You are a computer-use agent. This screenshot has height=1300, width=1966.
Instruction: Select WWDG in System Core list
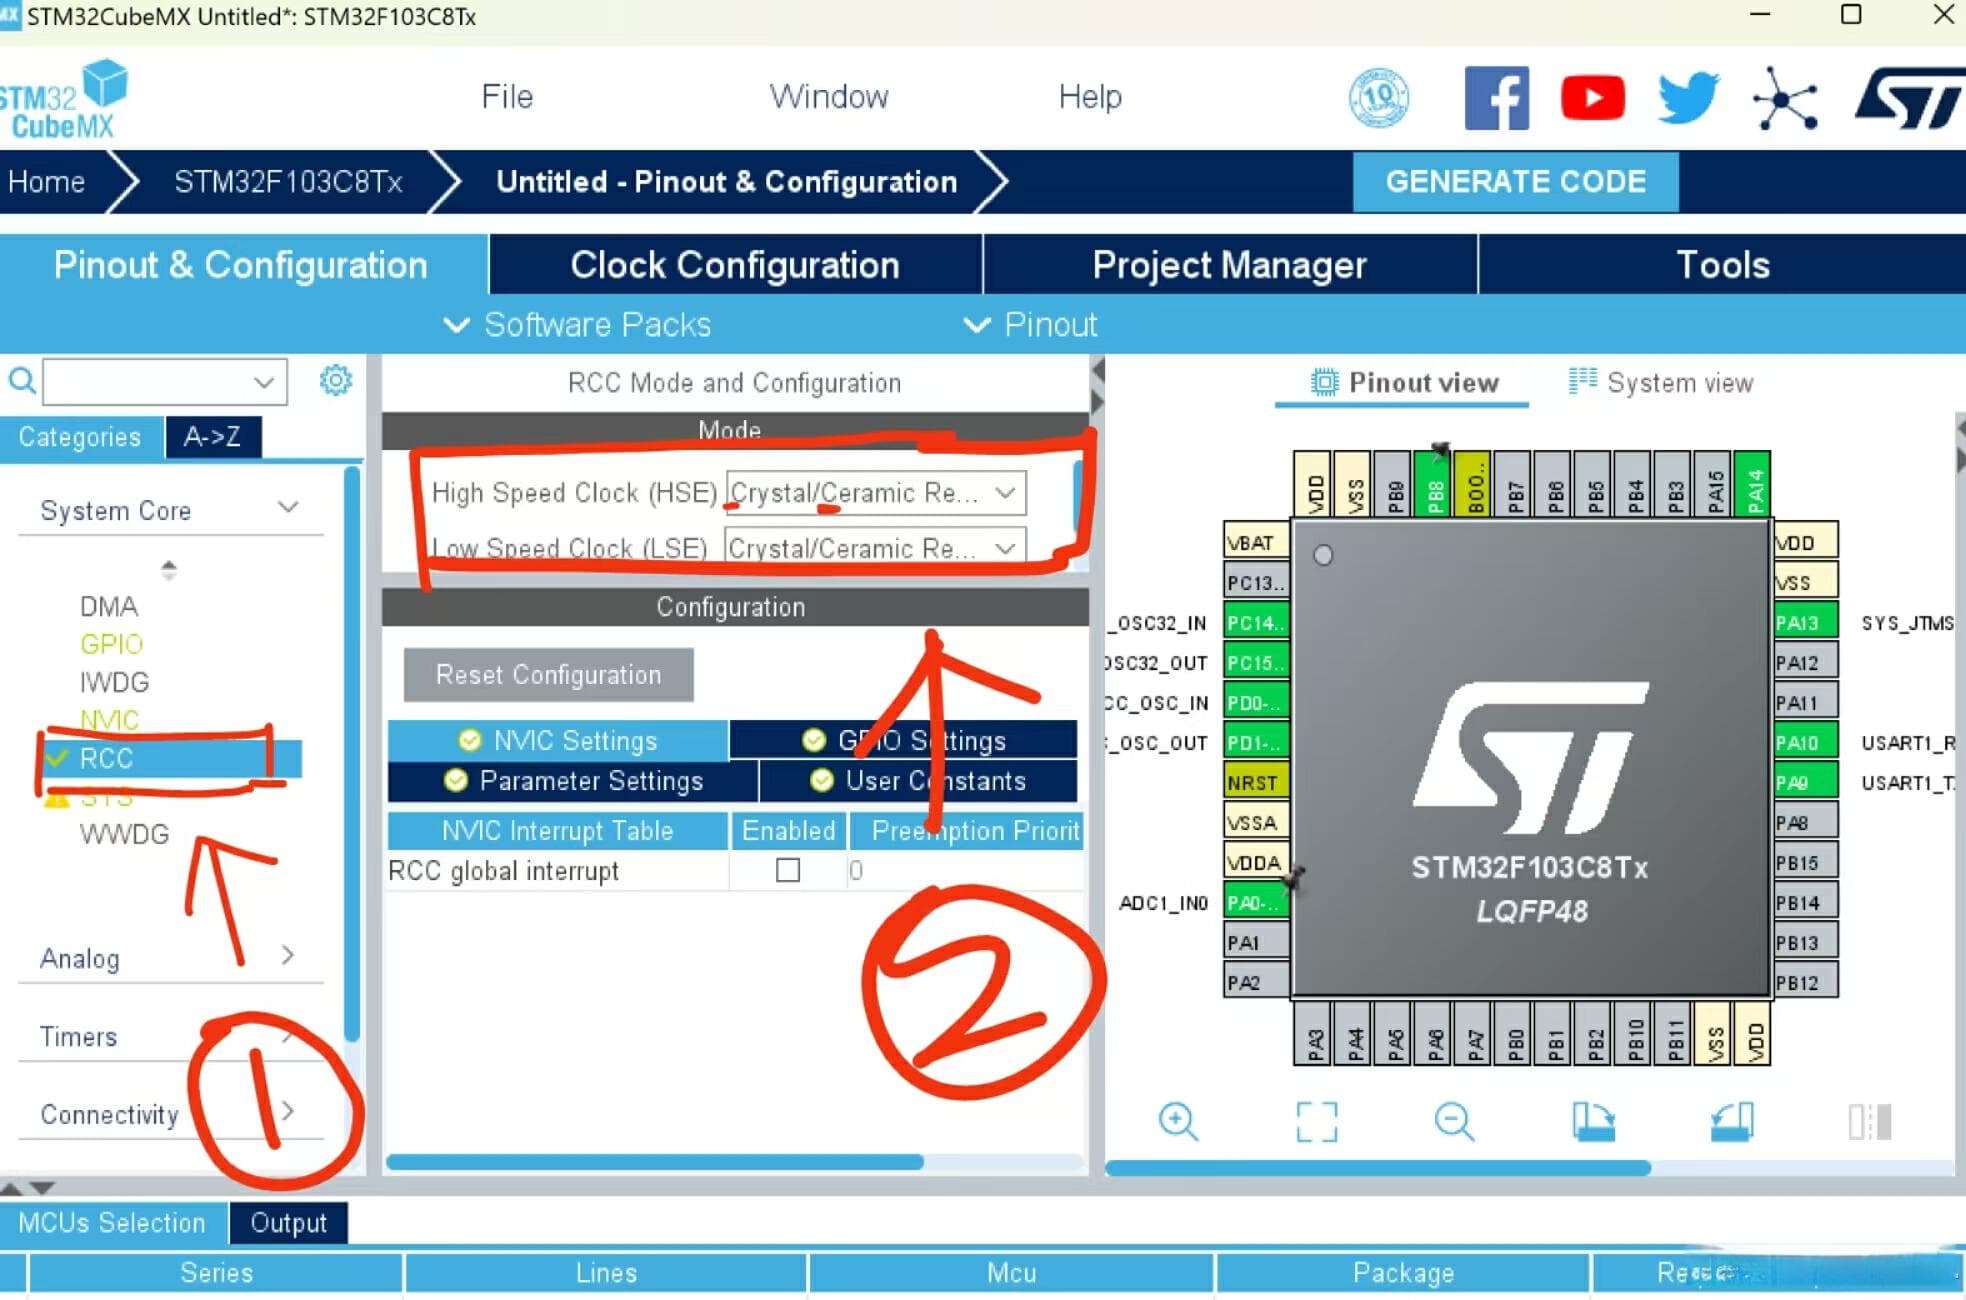coord(124,834)
